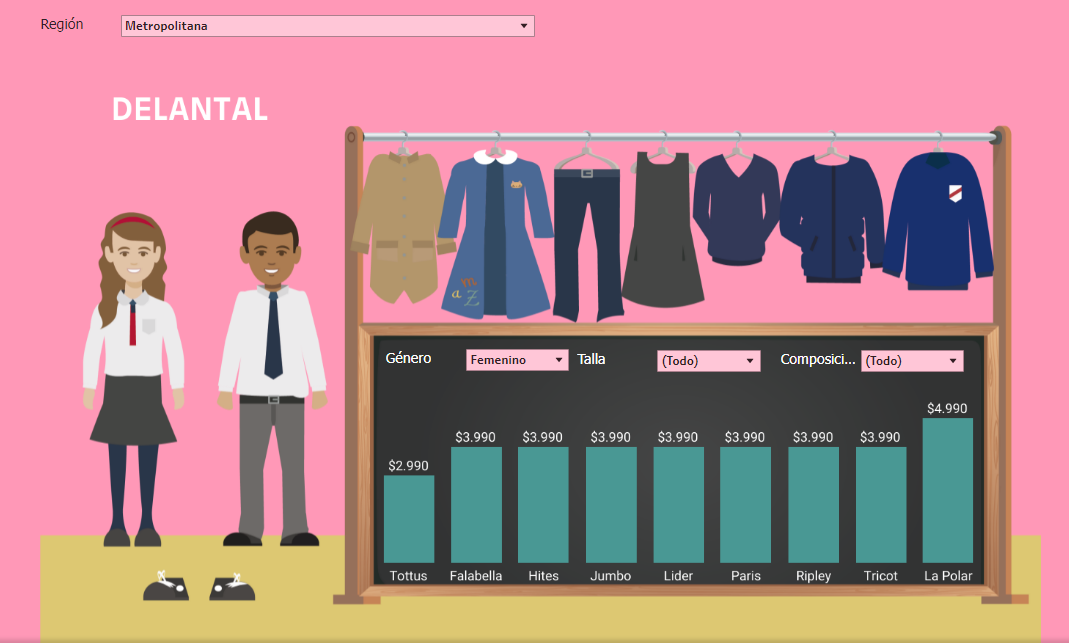
Task: Click the blue polar fleece with emblem
Action: click(937, 220)
